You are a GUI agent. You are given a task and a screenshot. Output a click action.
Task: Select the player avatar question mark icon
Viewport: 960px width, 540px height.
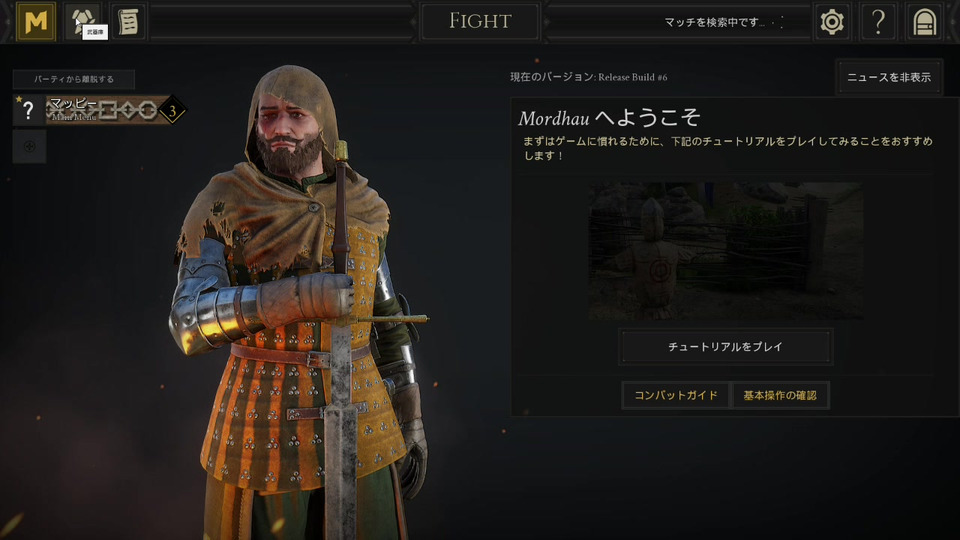click(28, 111)
